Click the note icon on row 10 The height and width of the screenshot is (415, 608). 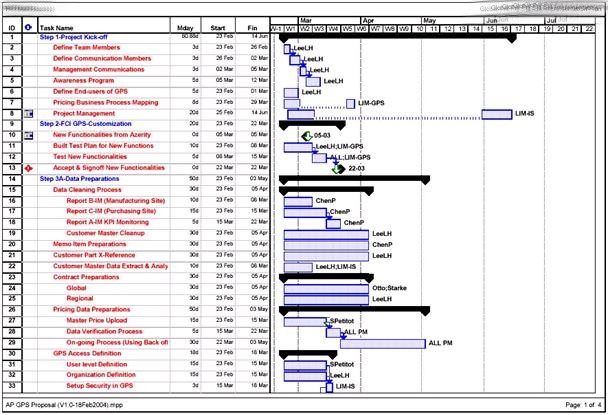27,133
